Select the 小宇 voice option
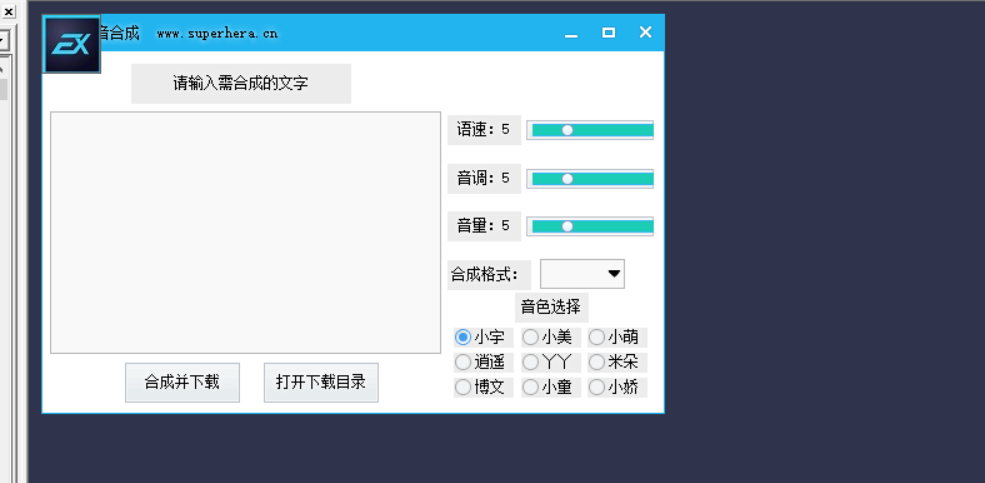985x483 pixels. pos(463,337)
